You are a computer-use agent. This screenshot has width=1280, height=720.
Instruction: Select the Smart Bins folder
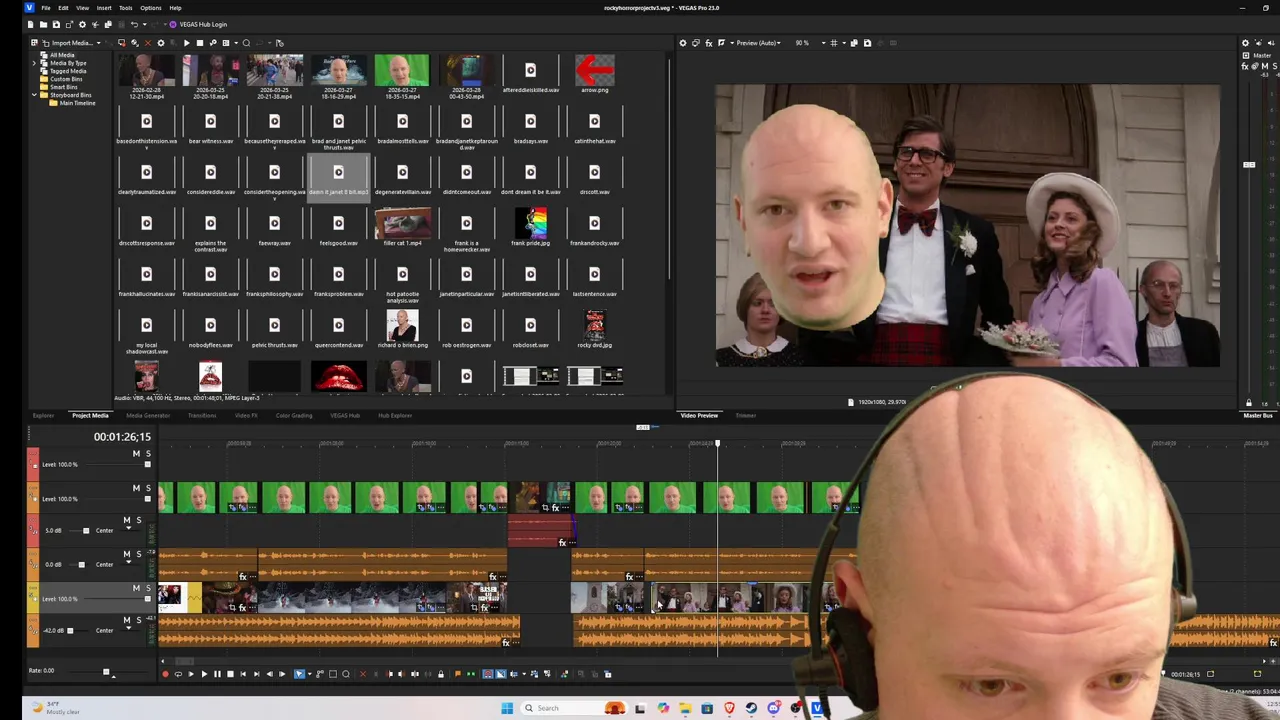click(x=64, y=87)
